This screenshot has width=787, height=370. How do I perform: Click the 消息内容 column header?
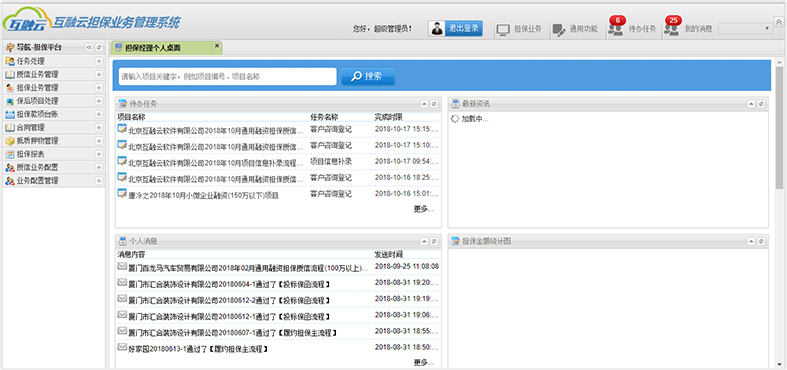132,255
